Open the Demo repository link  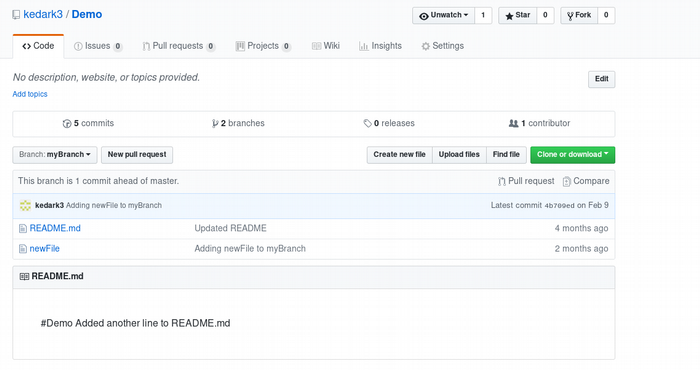(87, 15)
